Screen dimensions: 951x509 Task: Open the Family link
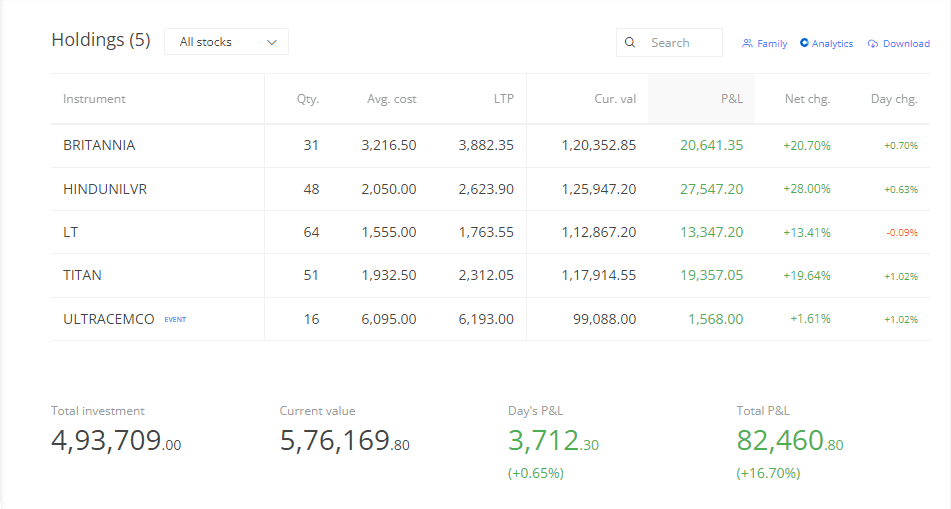pos(765,44)
